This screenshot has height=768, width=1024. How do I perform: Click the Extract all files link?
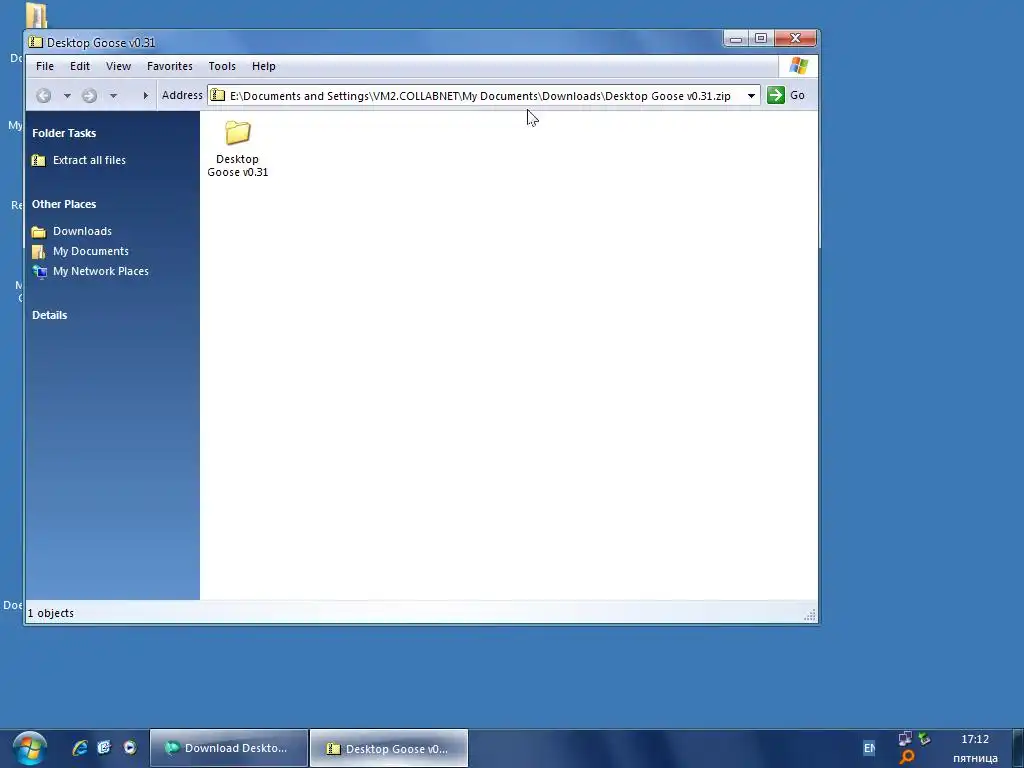click(x=89, y=160)
